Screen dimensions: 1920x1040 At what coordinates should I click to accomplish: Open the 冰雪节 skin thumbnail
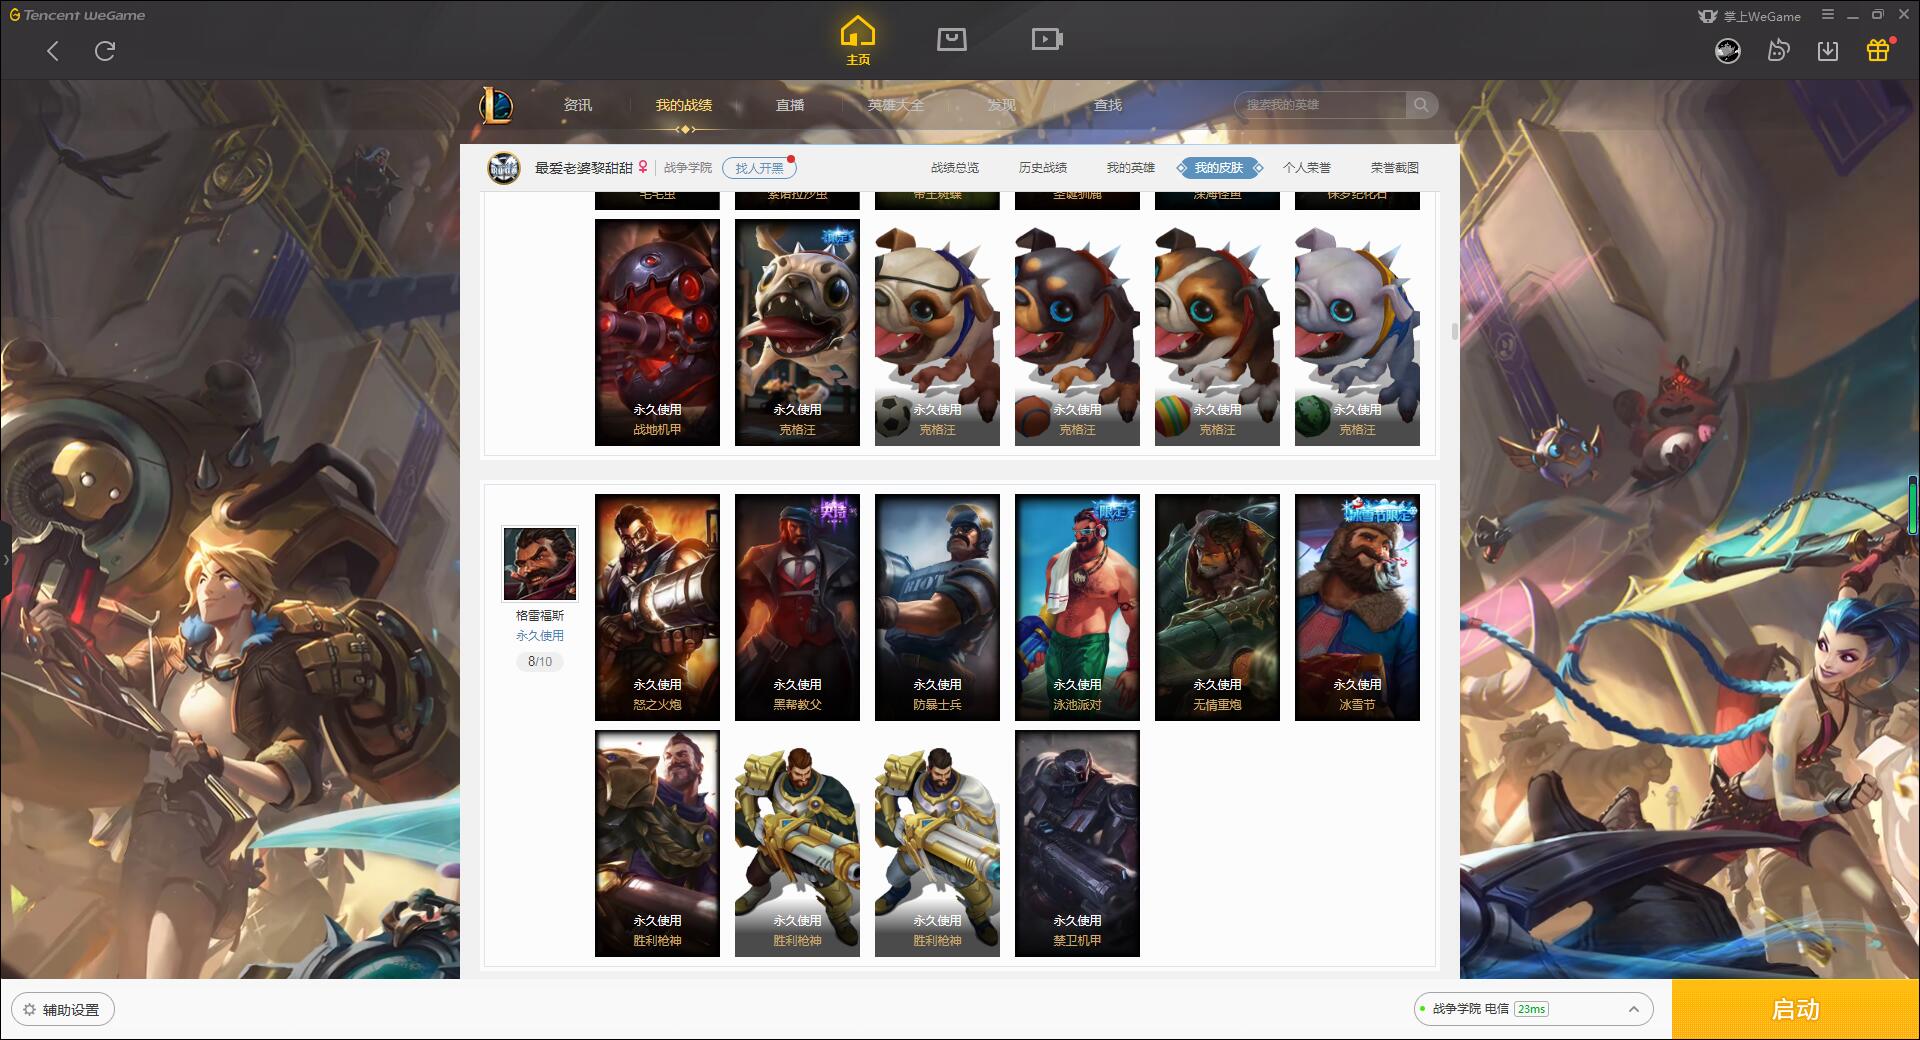(x=1357, y=608)
